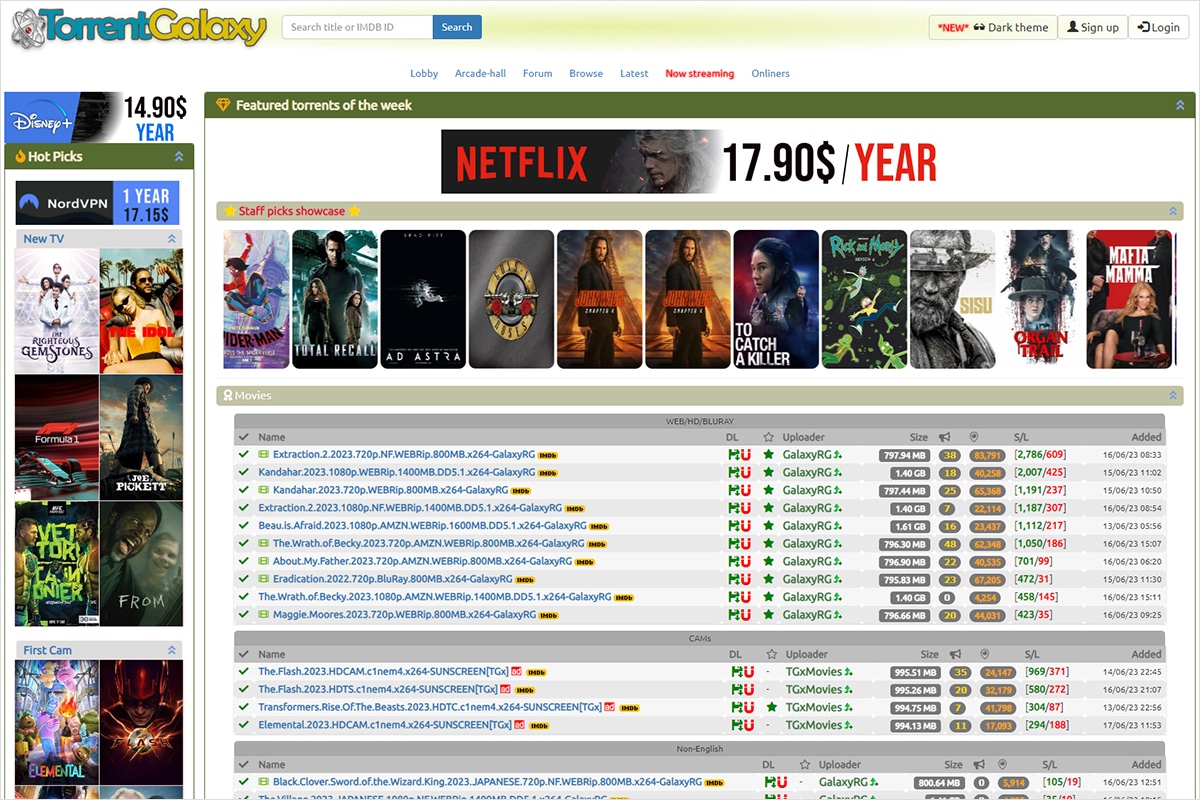Open Elemental poster under First Cam
This screenshot has height=800, width=1200.
coord(57,722)
